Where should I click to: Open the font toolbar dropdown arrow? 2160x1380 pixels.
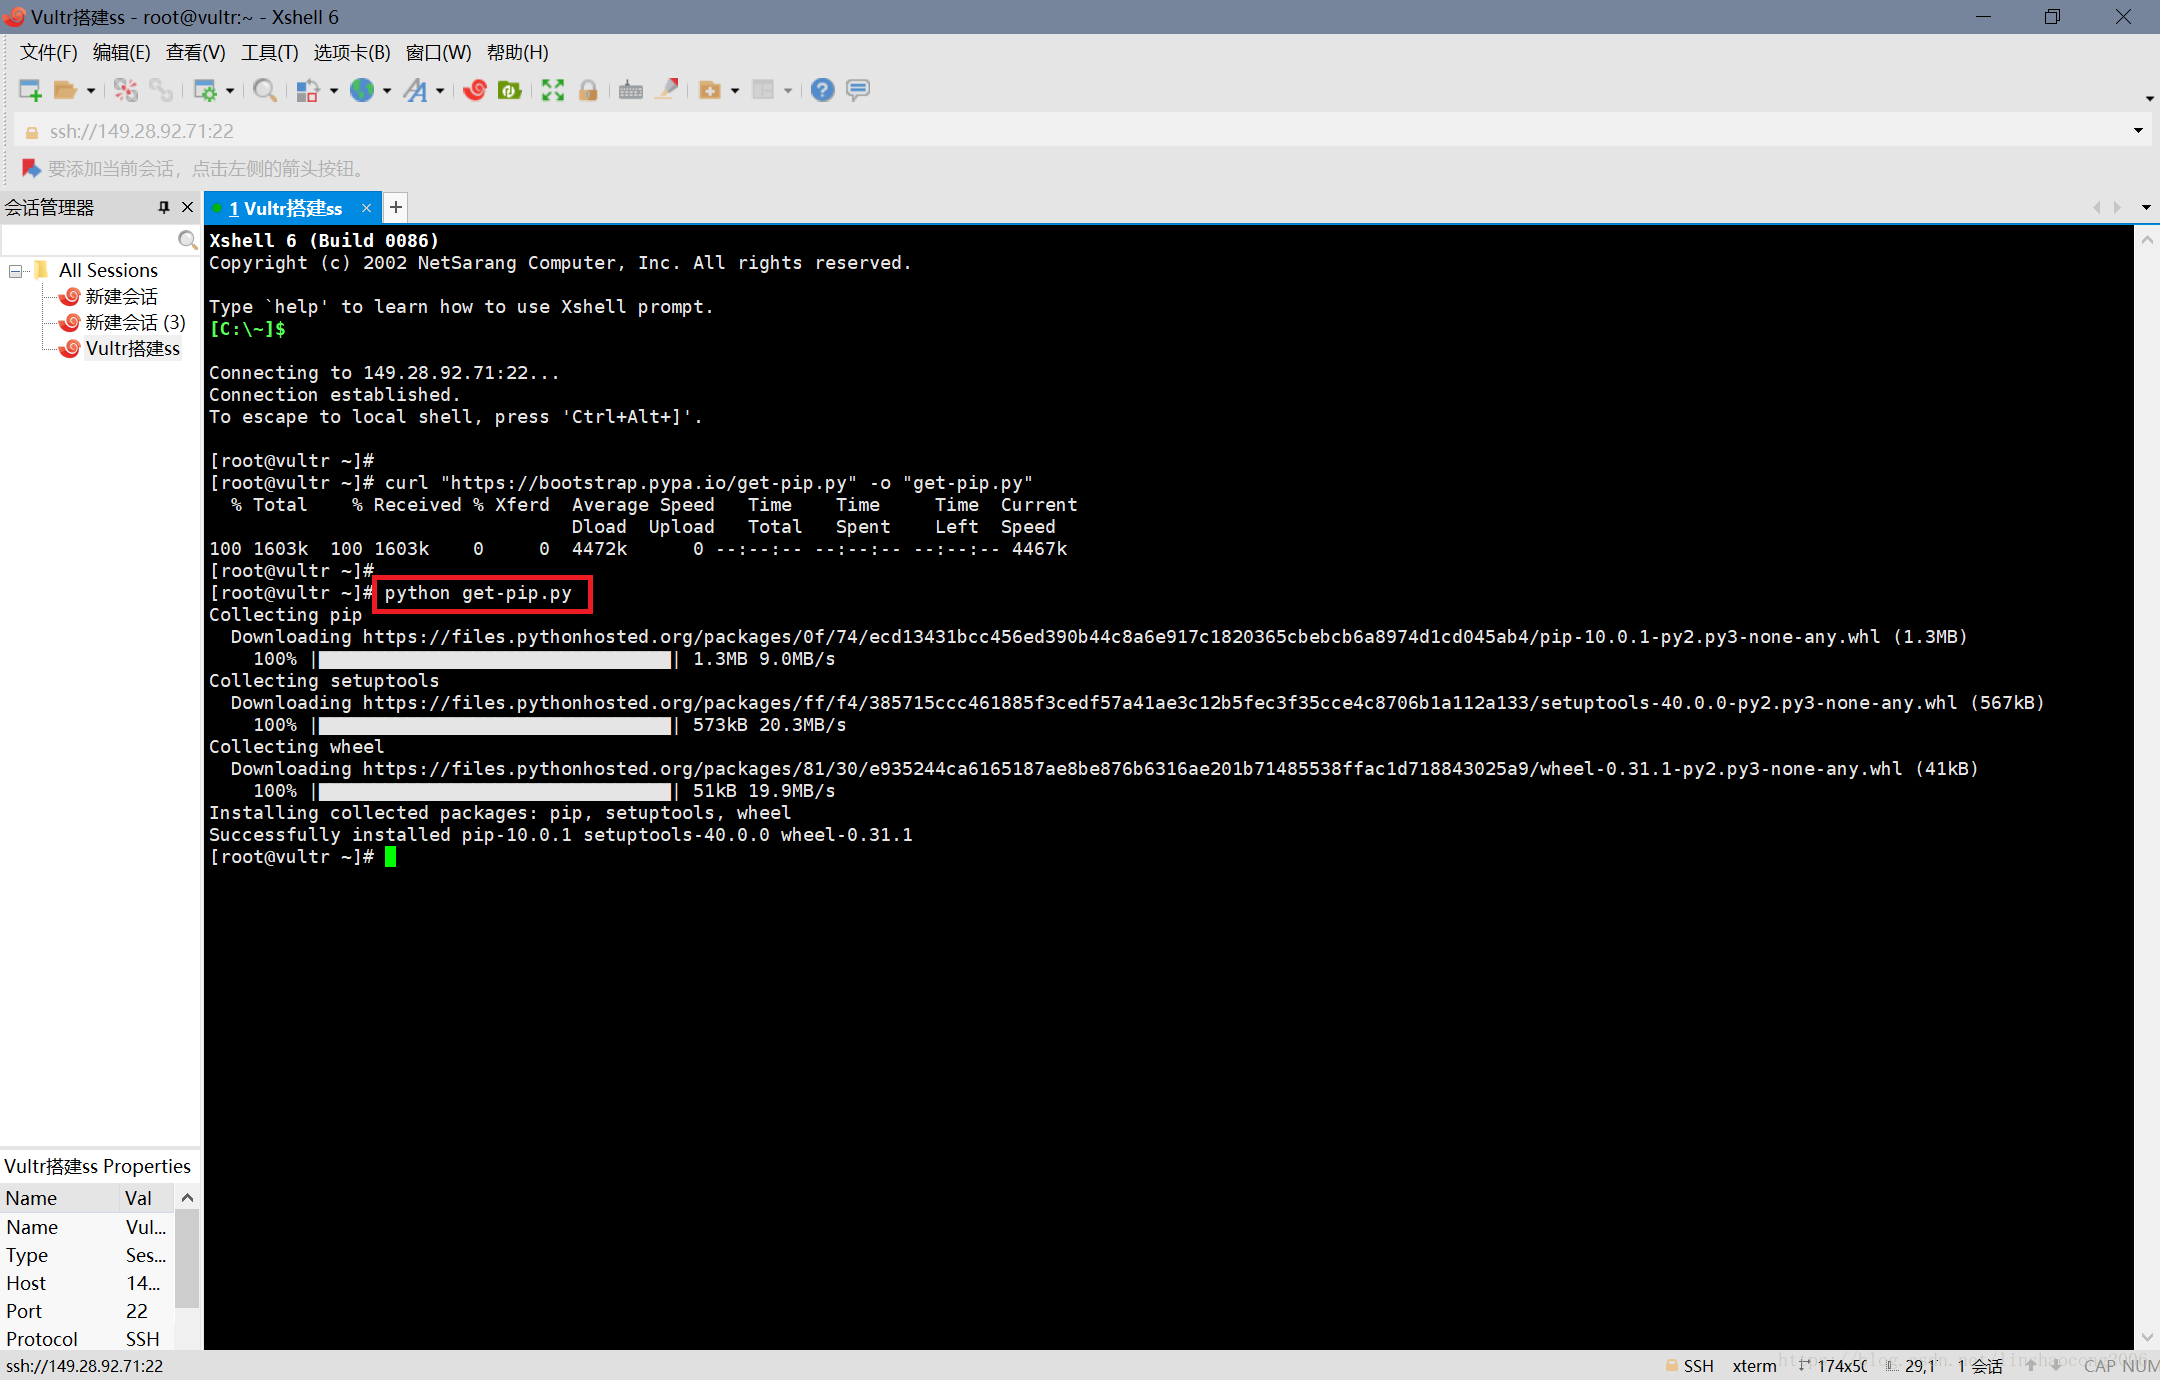[x=440, y=91]
